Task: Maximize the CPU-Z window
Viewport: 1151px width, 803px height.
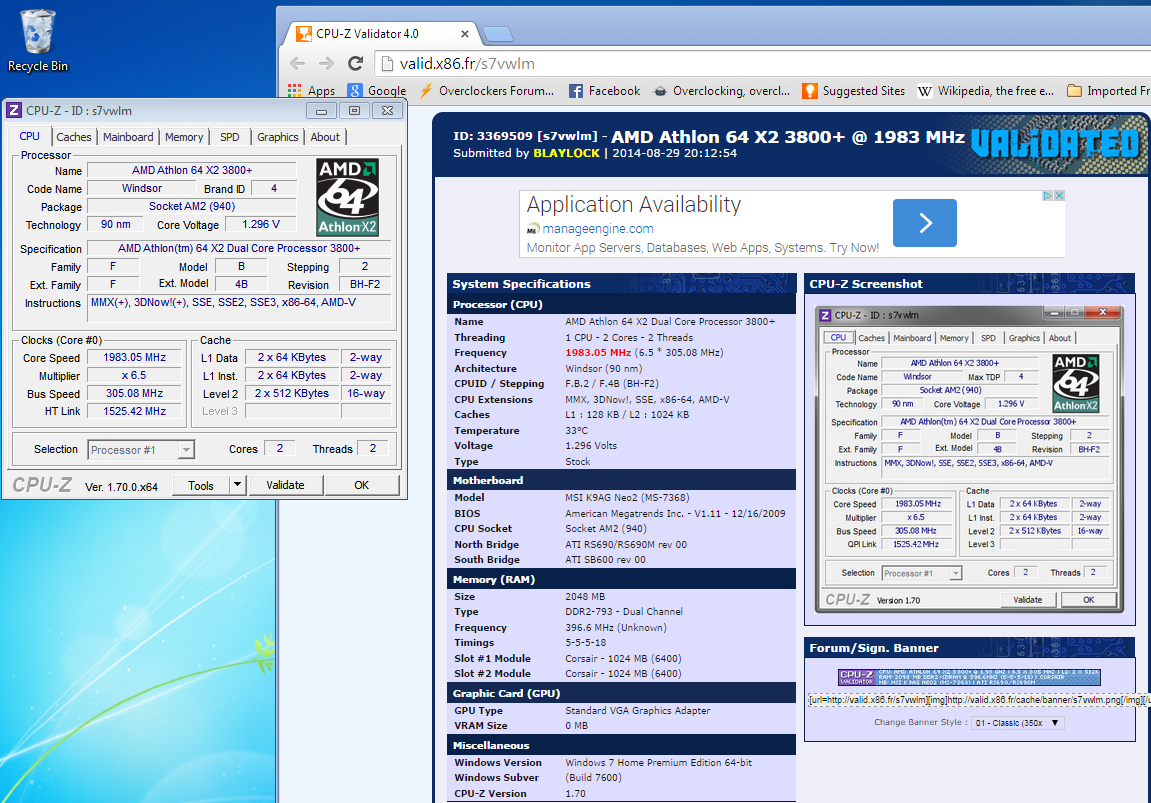Action: 354,111
